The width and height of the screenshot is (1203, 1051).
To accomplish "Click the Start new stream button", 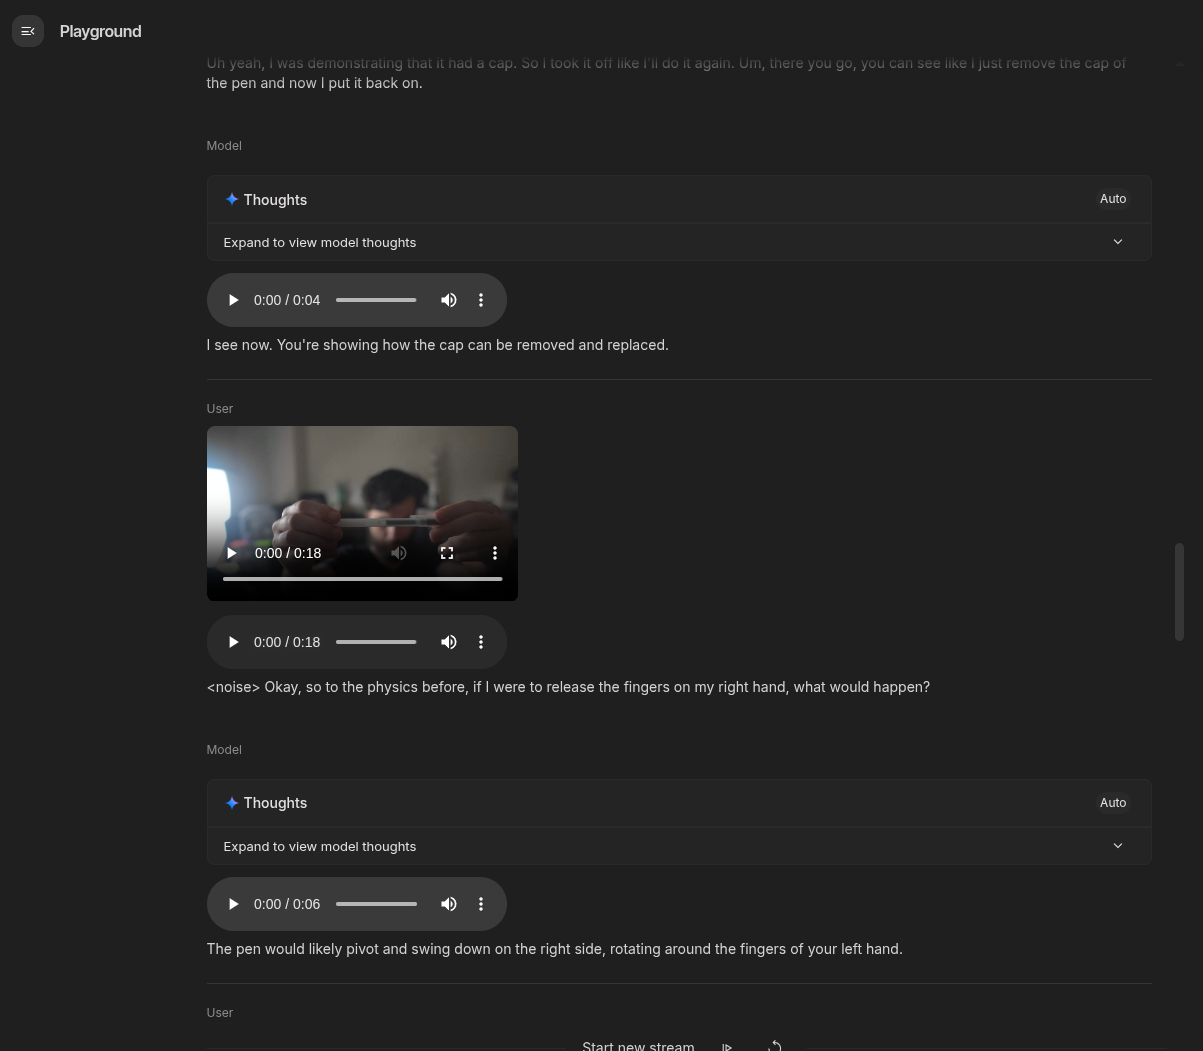I will pos(638,1045).
